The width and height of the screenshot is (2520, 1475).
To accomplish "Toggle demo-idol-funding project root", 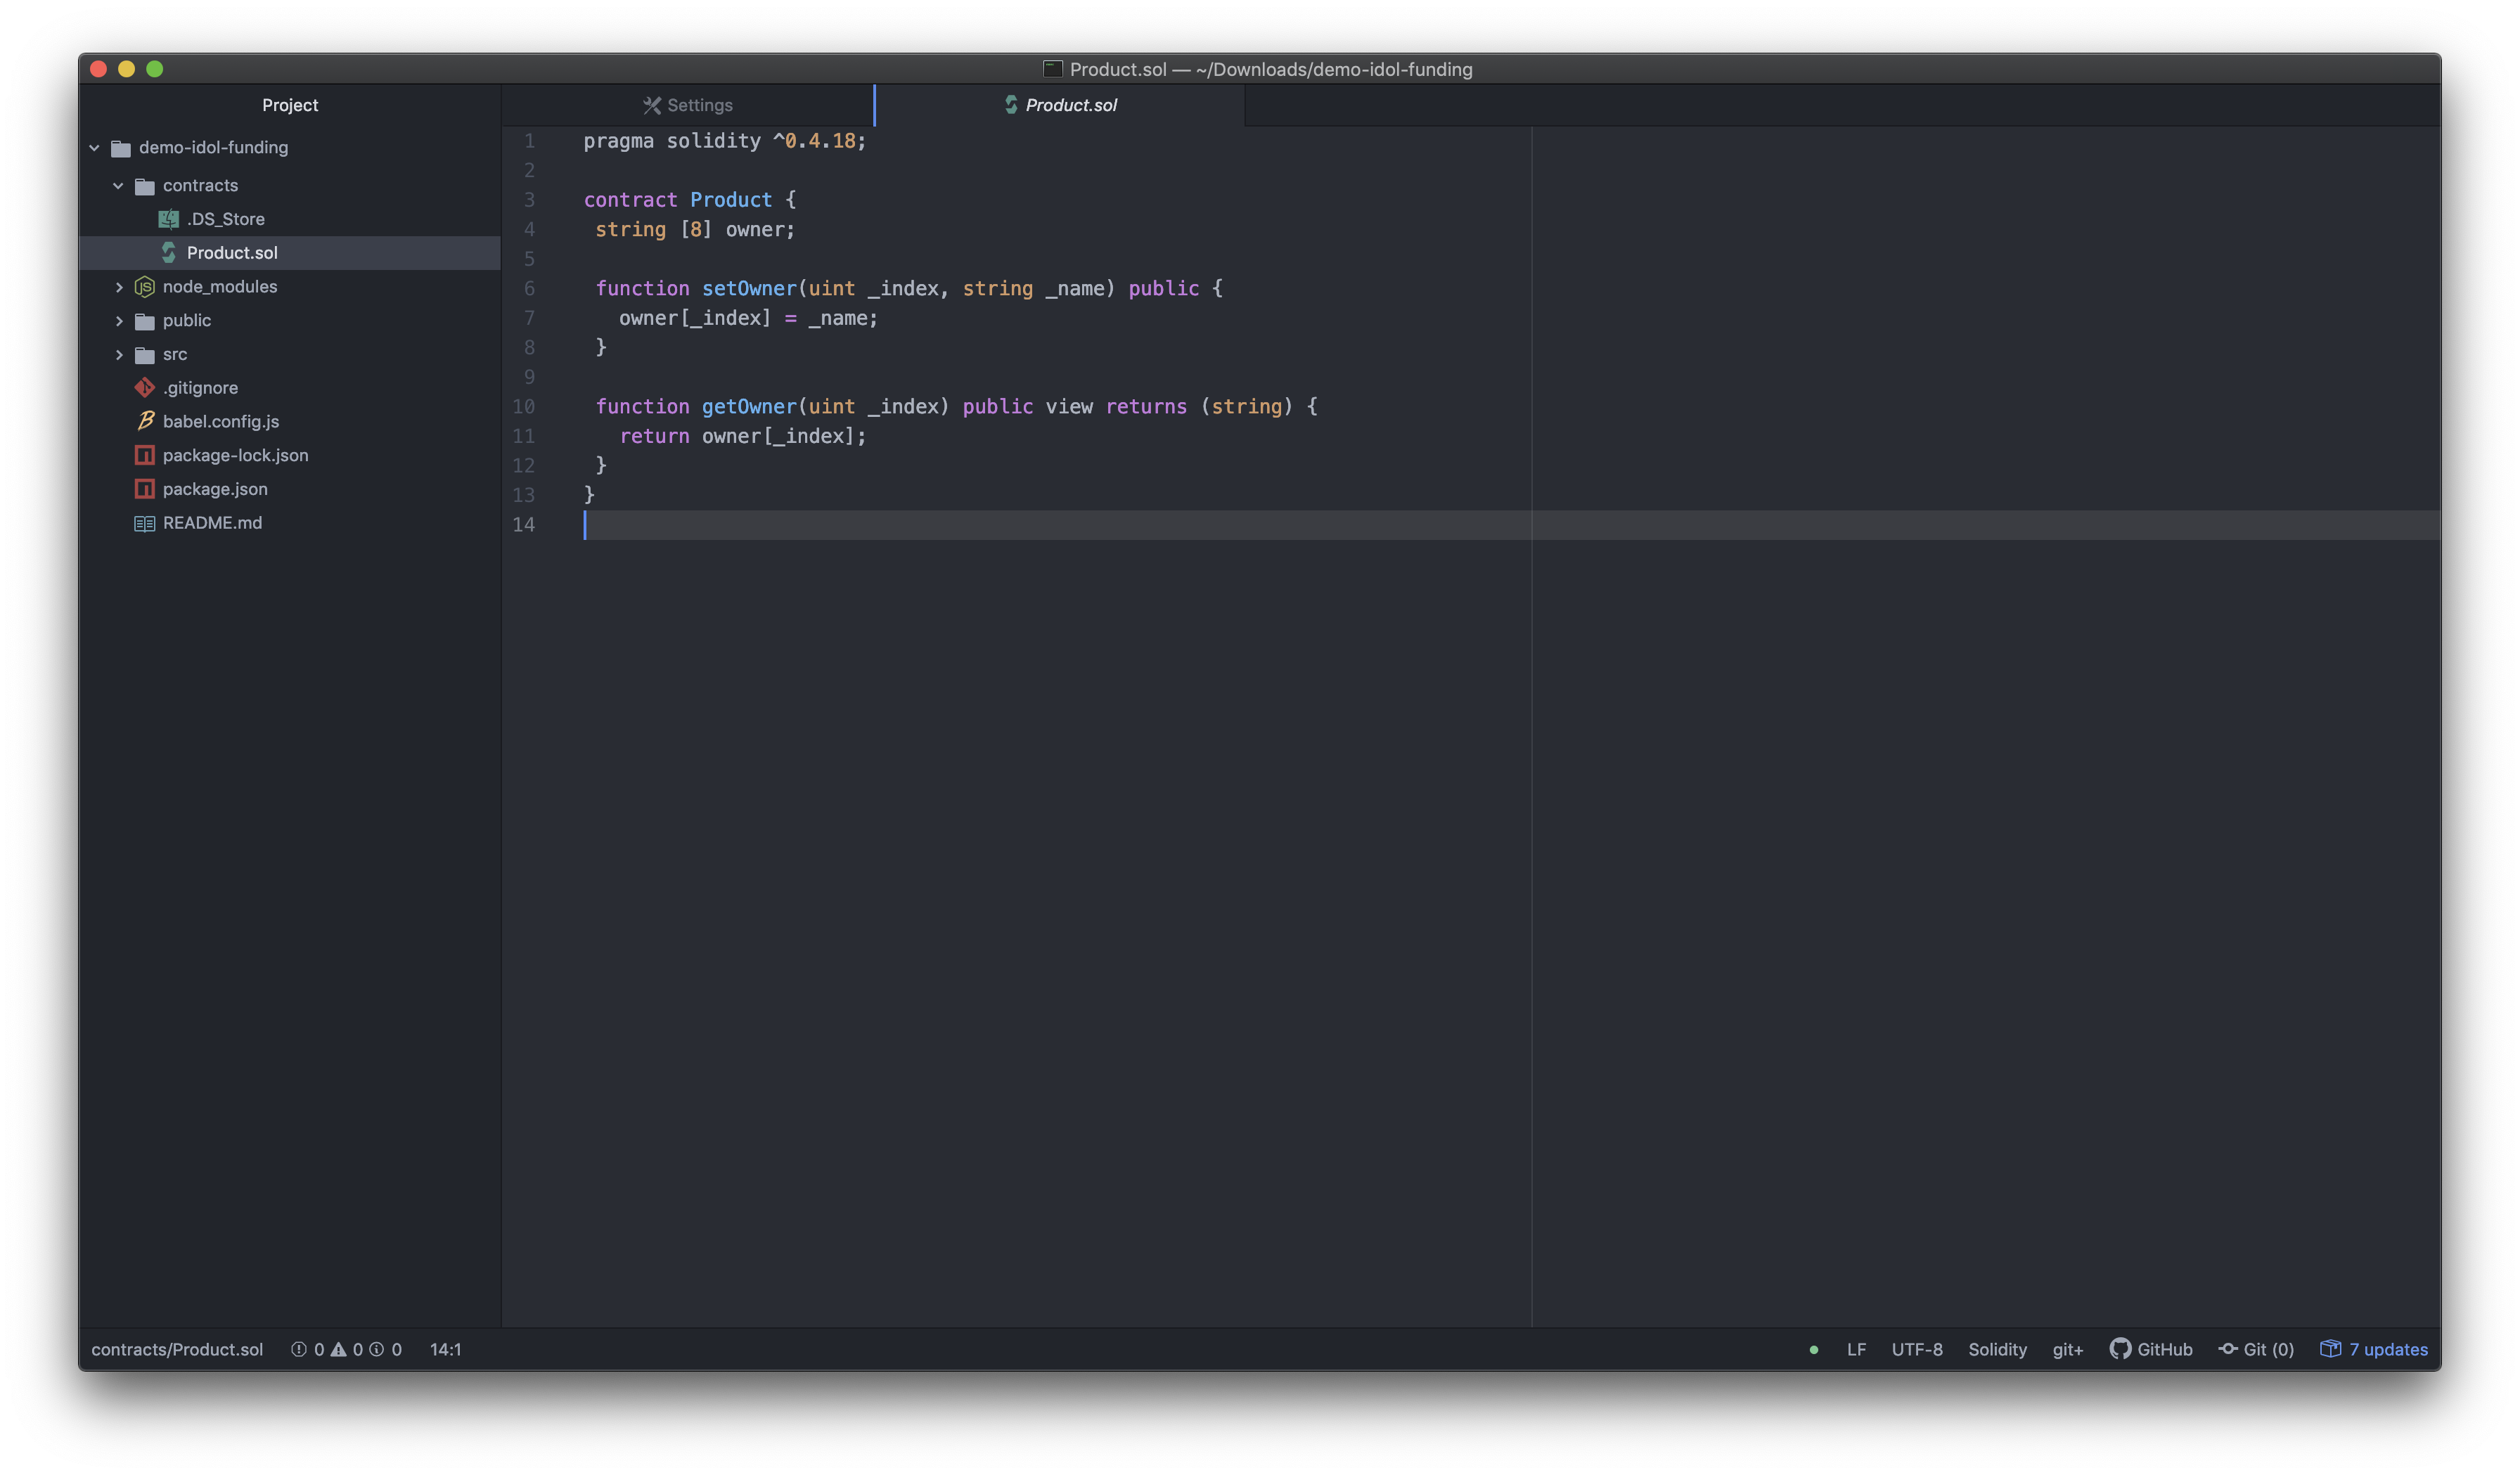I will point(95,146).
